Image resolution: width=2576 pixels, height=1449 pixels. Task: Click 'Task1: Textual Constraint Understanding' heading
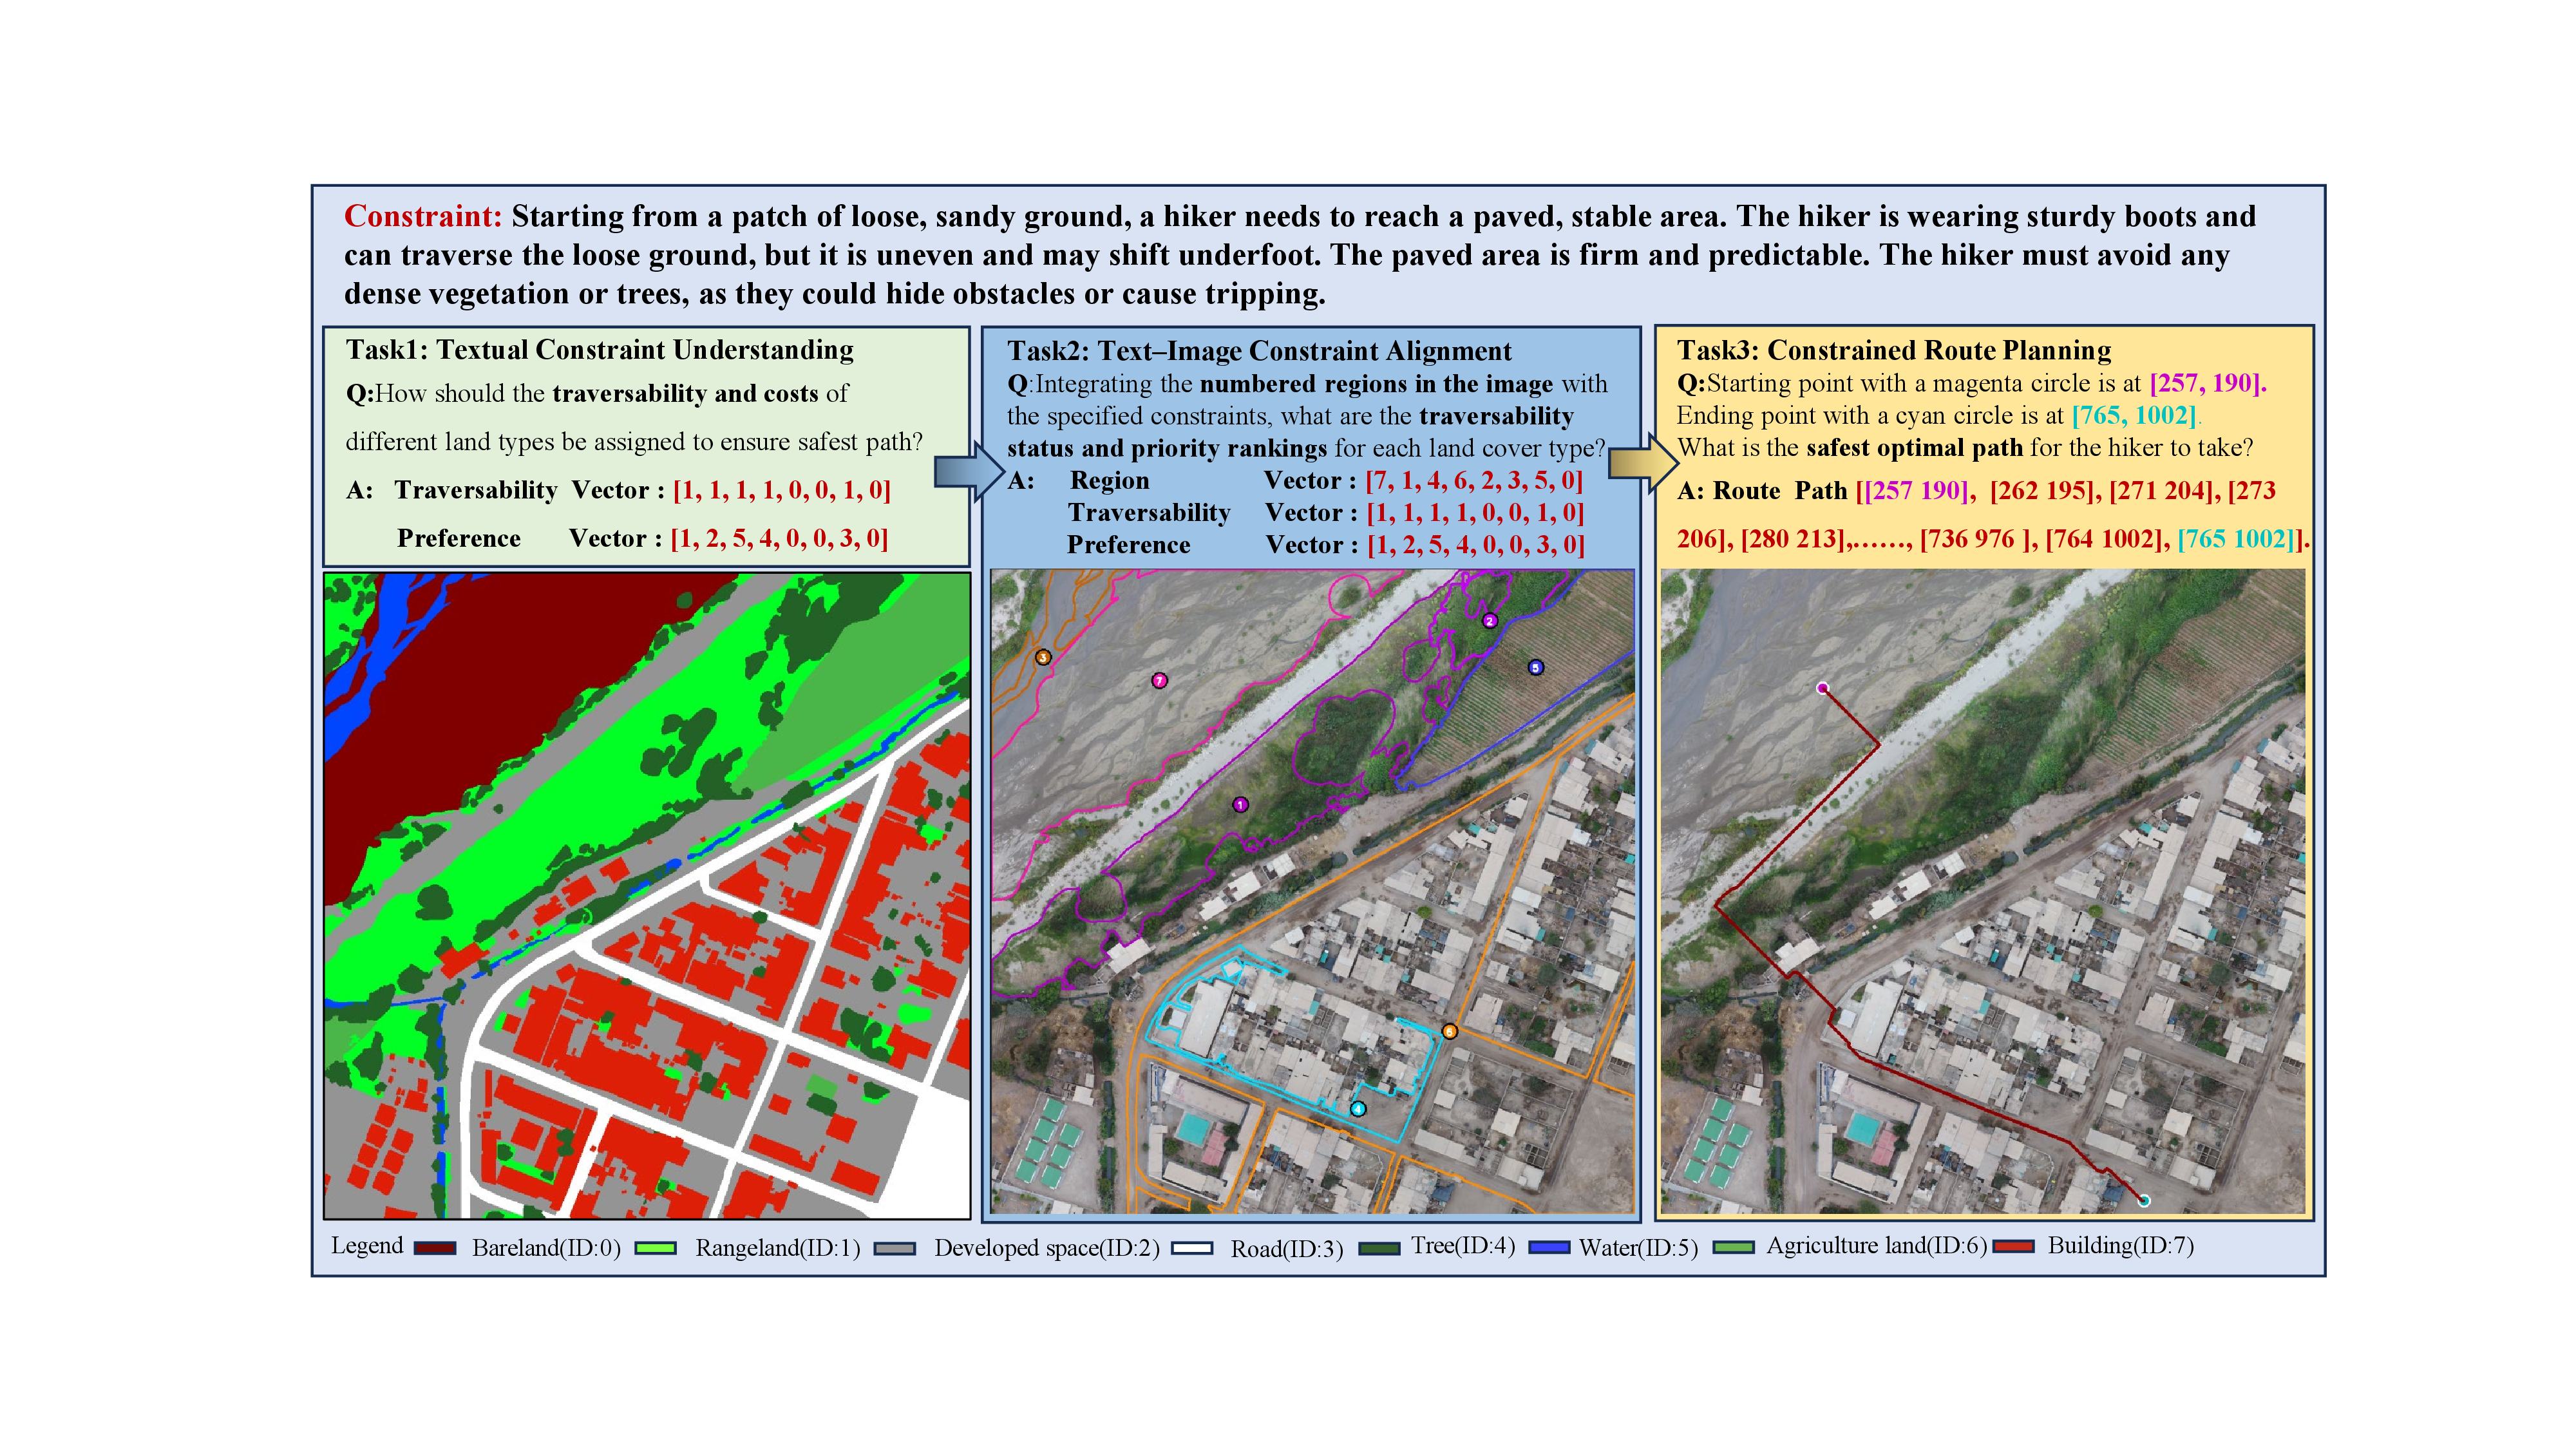click(x=600, y=350)
